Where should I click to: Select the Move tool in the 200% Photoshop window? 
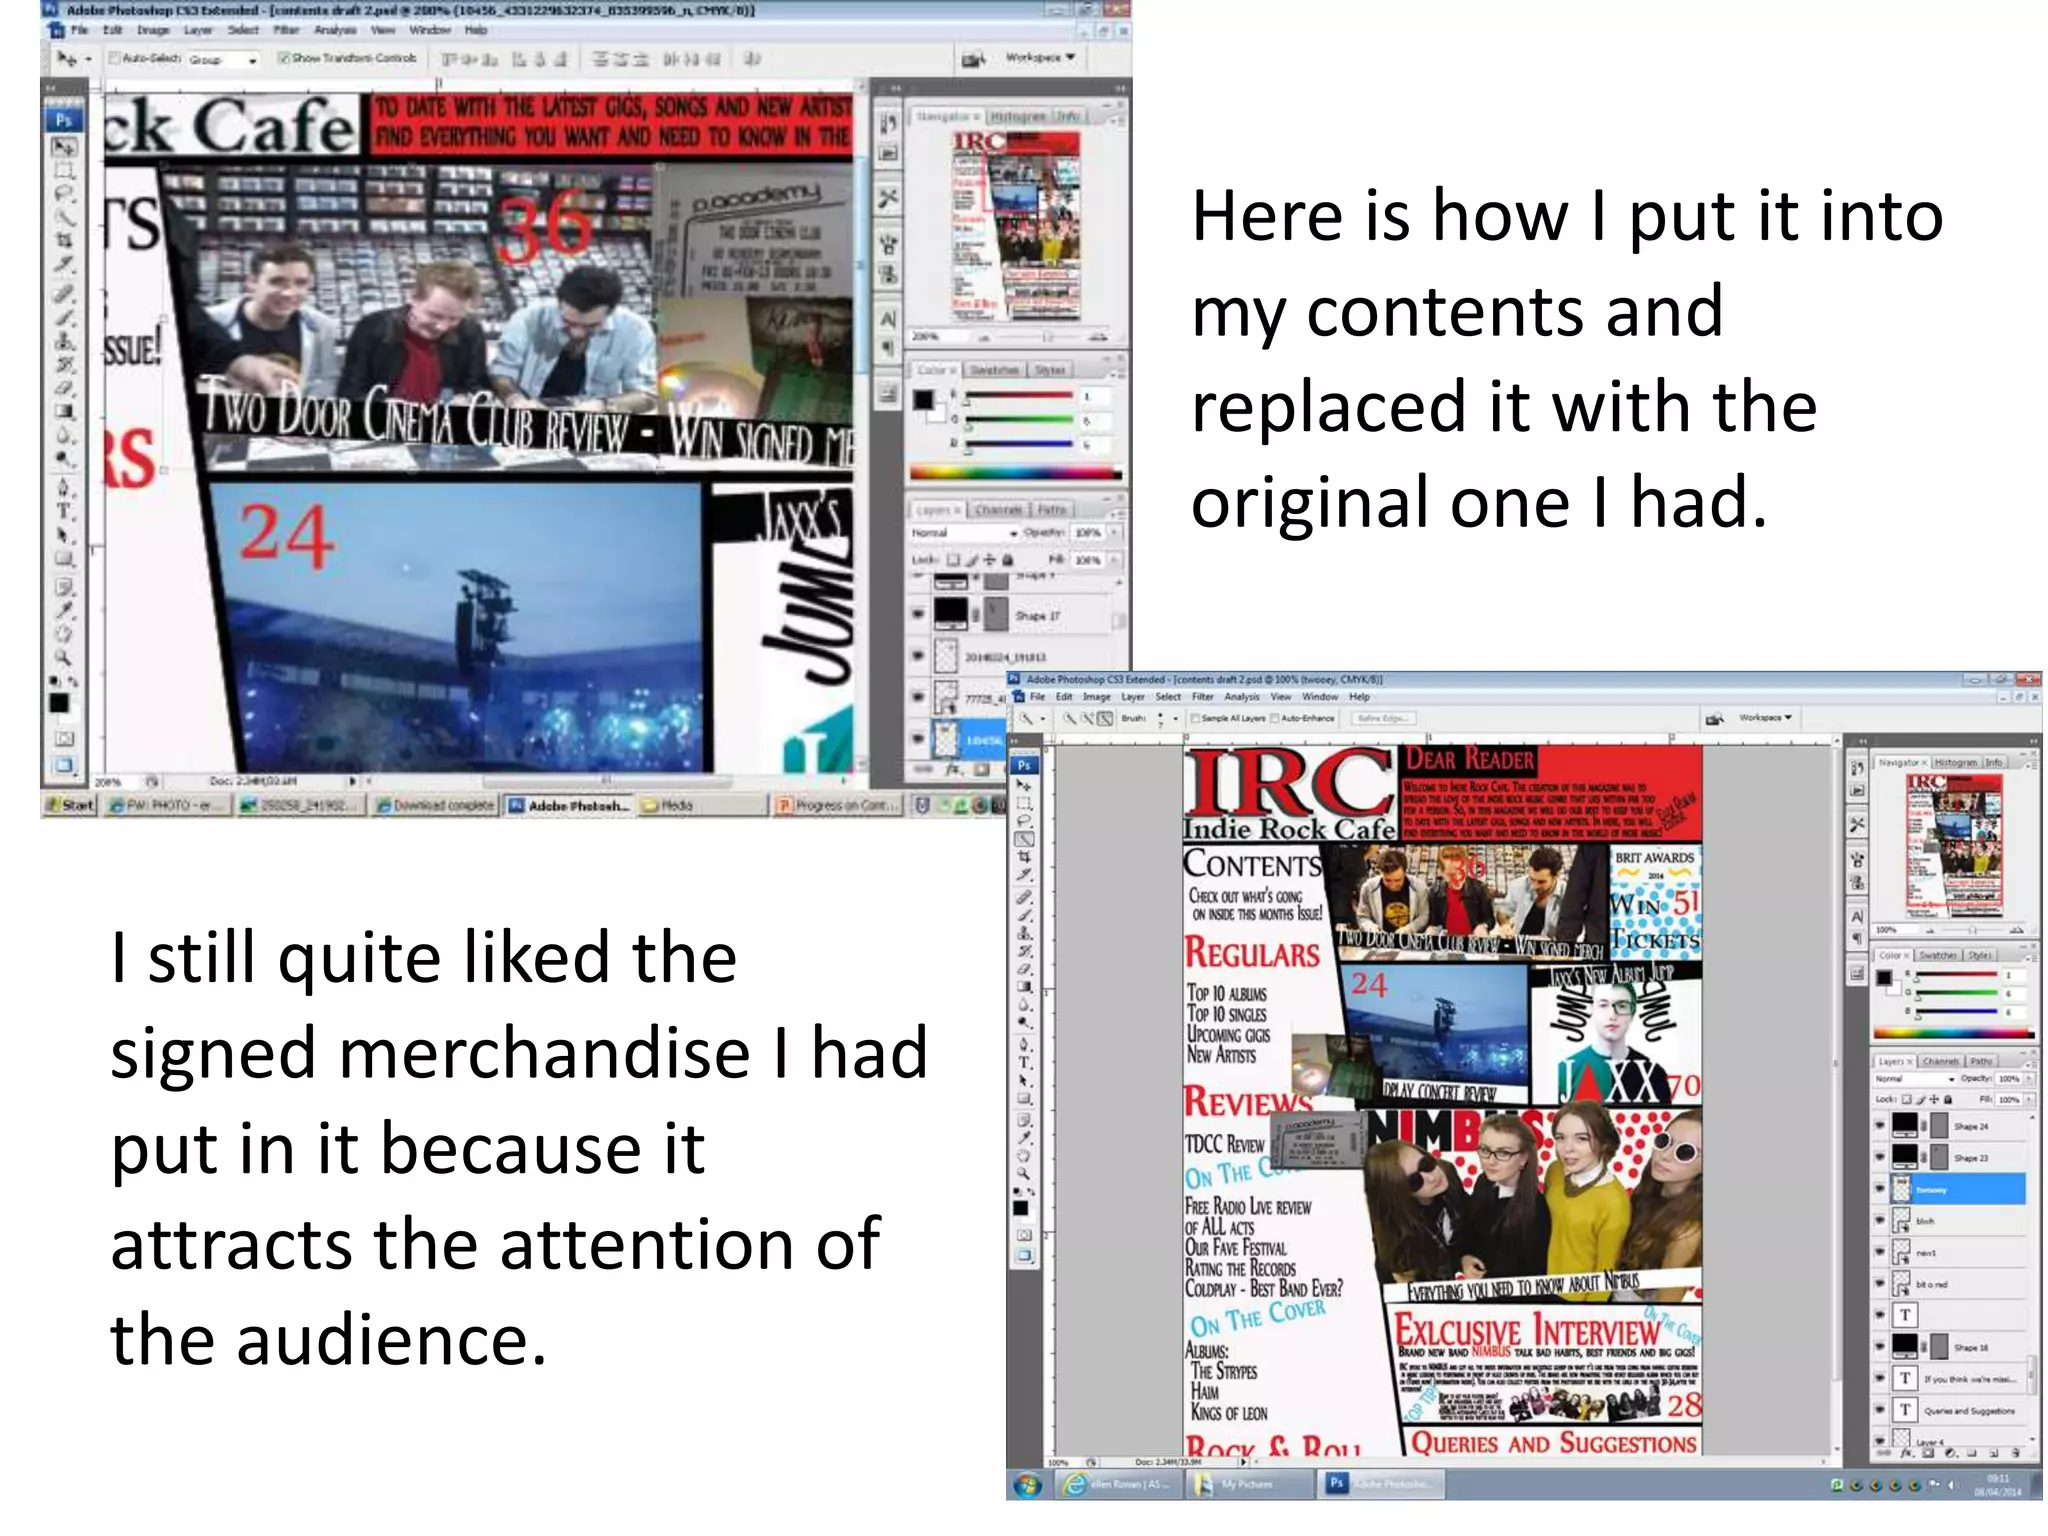point(63,147)
